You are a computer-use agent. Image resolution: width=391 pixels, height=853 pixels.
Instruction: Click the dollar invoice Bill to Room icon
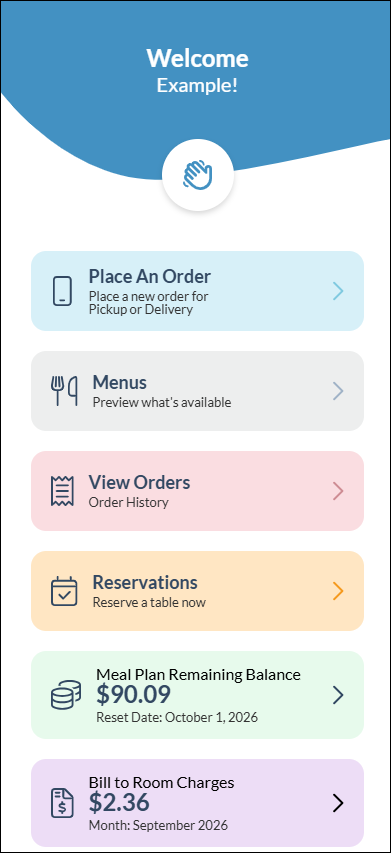point(62,803)
